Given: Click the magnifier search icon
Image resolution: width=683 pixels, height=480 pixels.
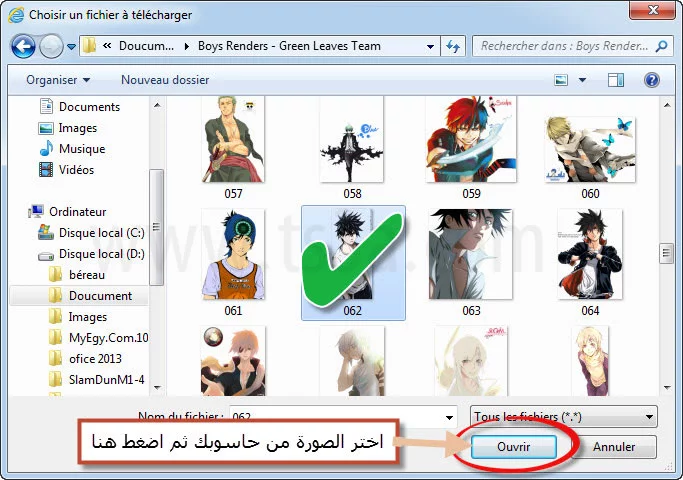Looking at the screenshot, I should [662, 46].
